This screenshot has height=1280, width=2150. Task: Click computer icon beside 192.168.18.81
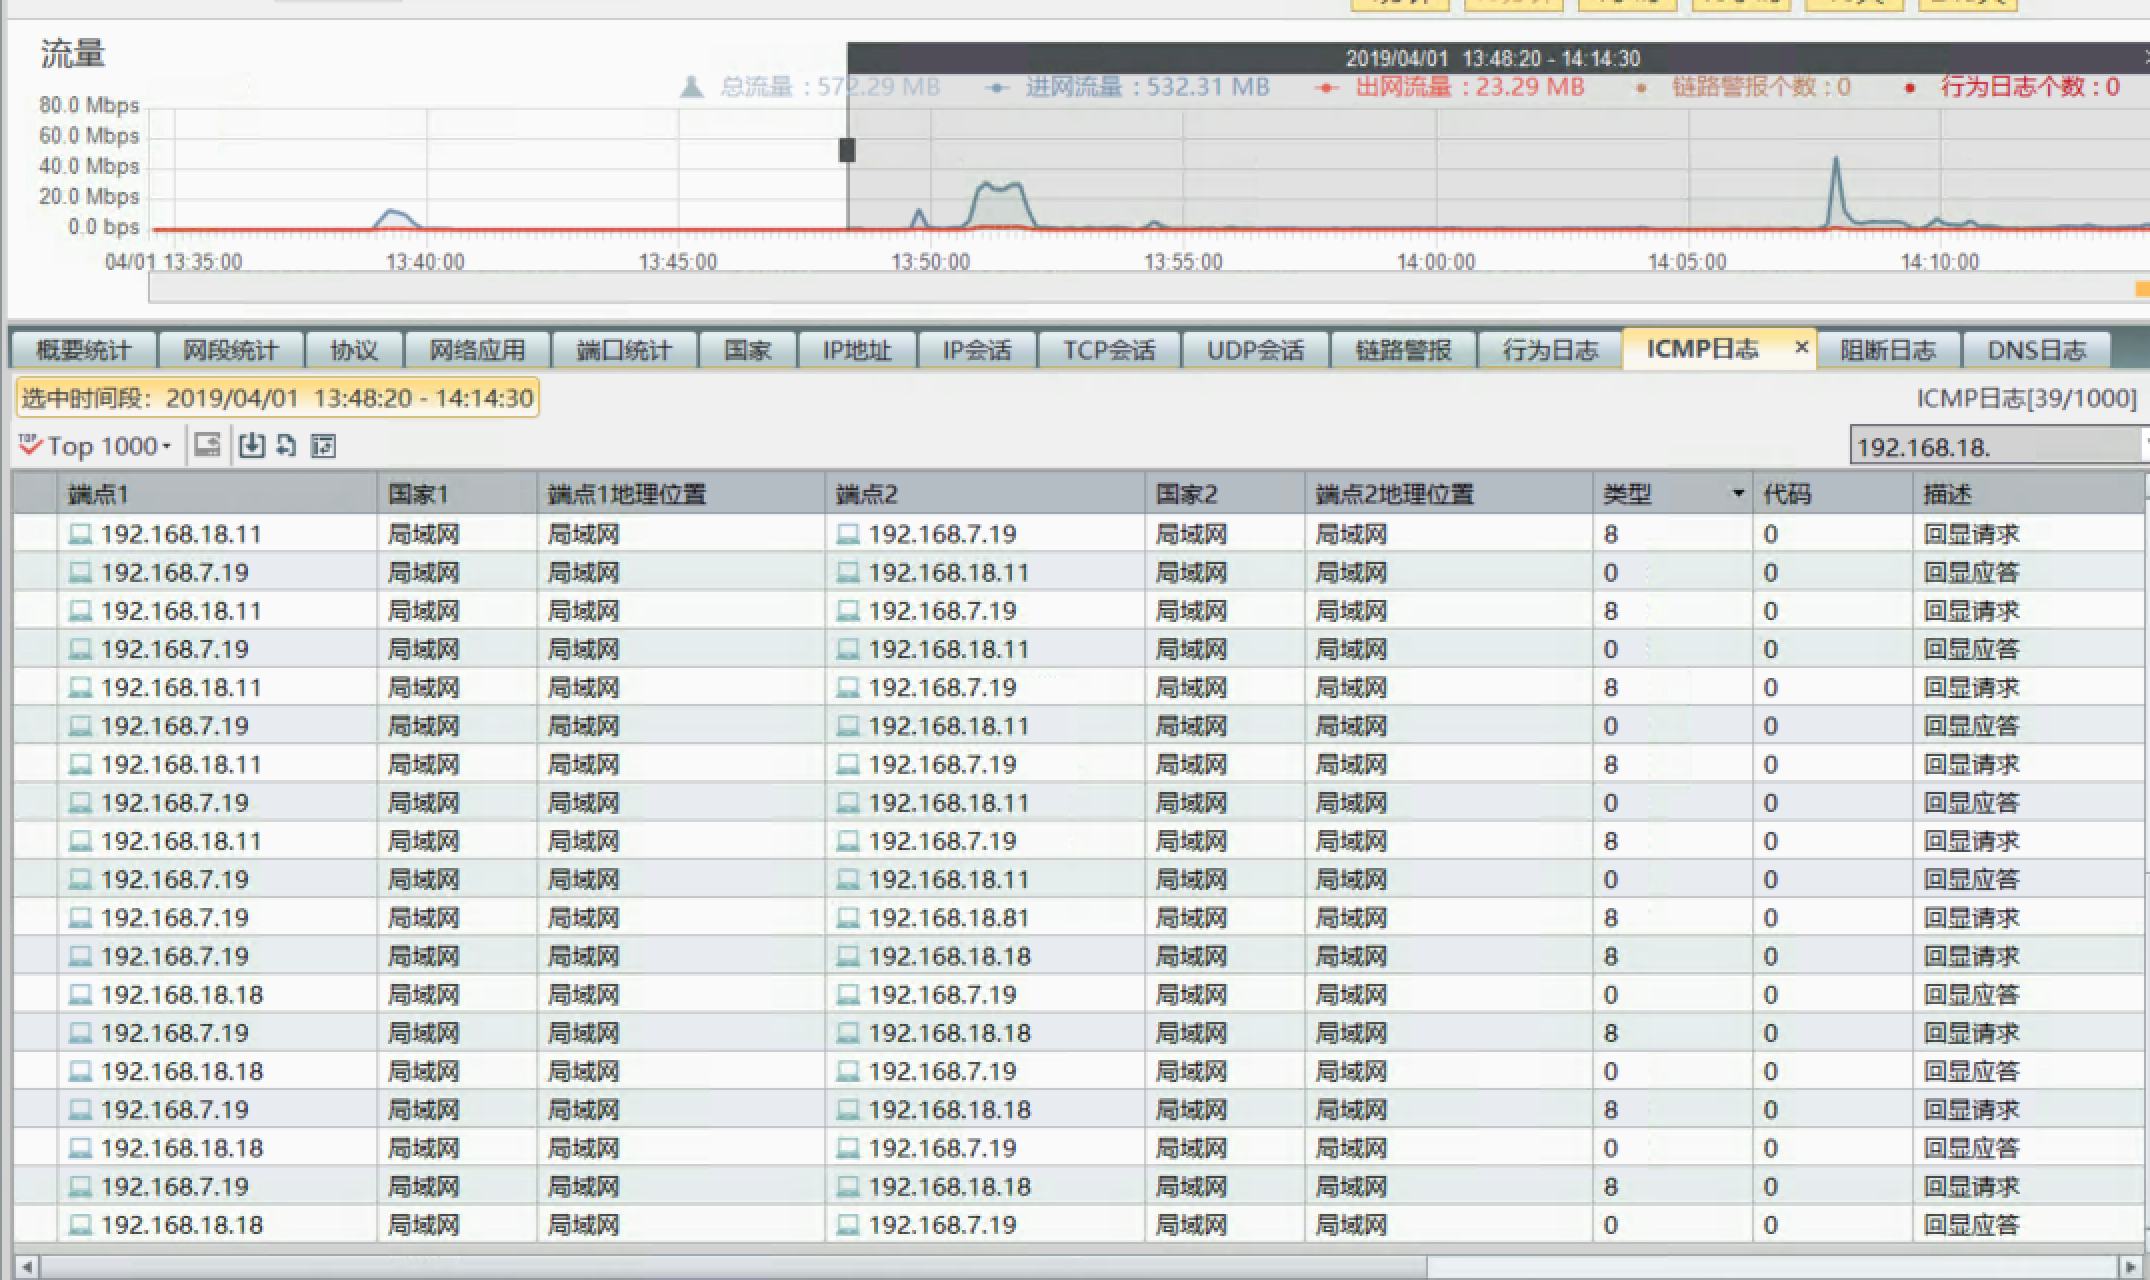(848, 918)
